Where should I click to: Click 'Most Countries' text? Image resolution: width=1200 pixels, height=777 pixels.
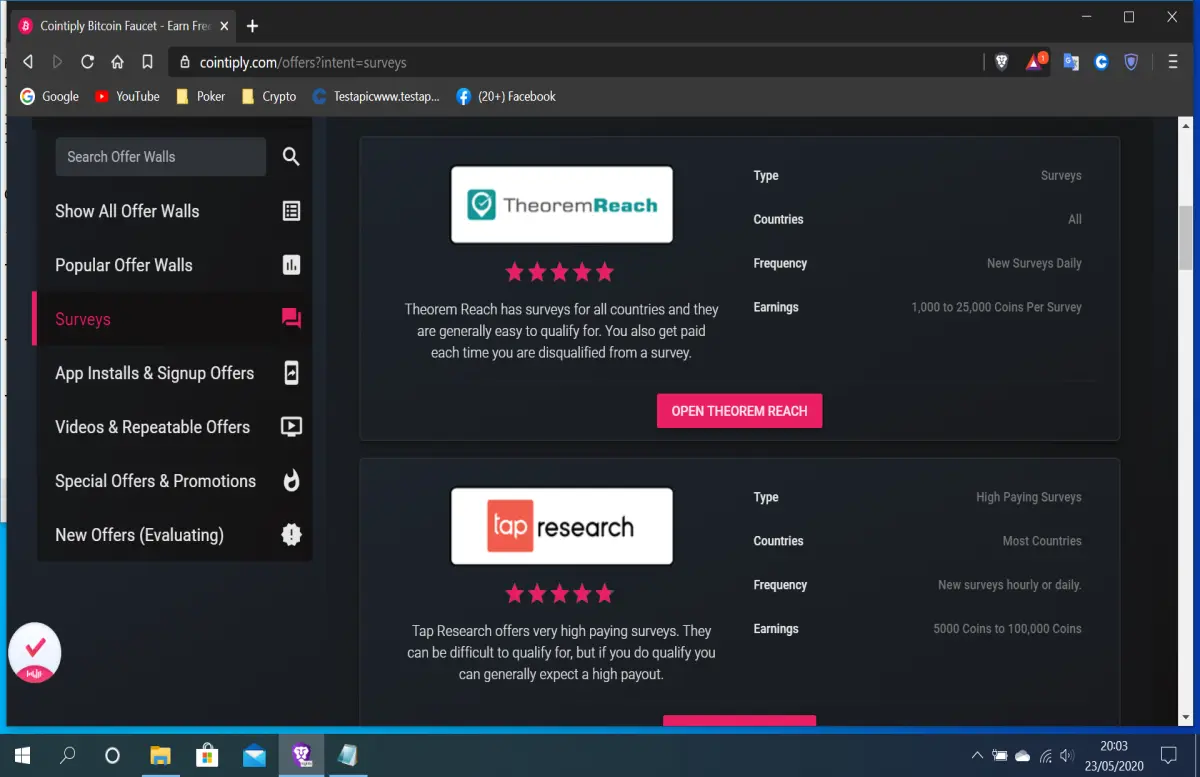(1042, 541)
